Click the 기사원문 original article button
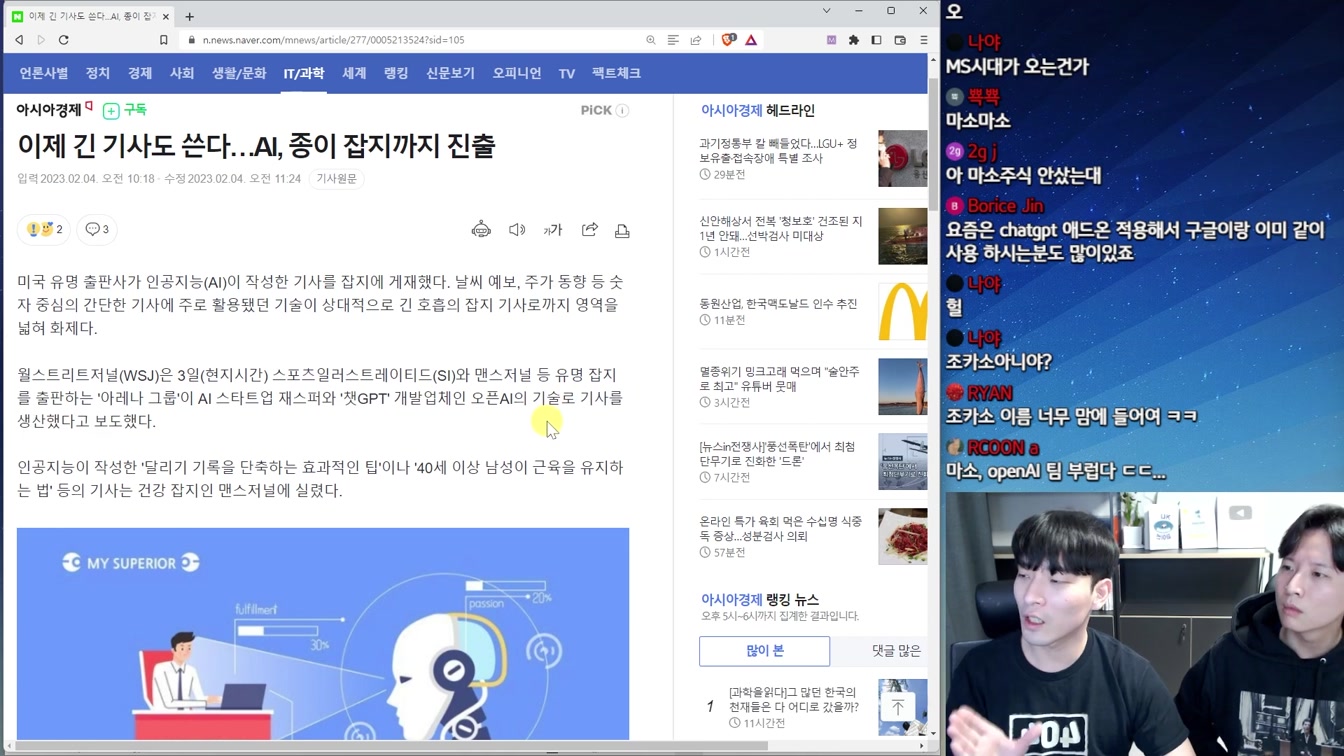The image size is (1344, 756). [x=336, y=179]
